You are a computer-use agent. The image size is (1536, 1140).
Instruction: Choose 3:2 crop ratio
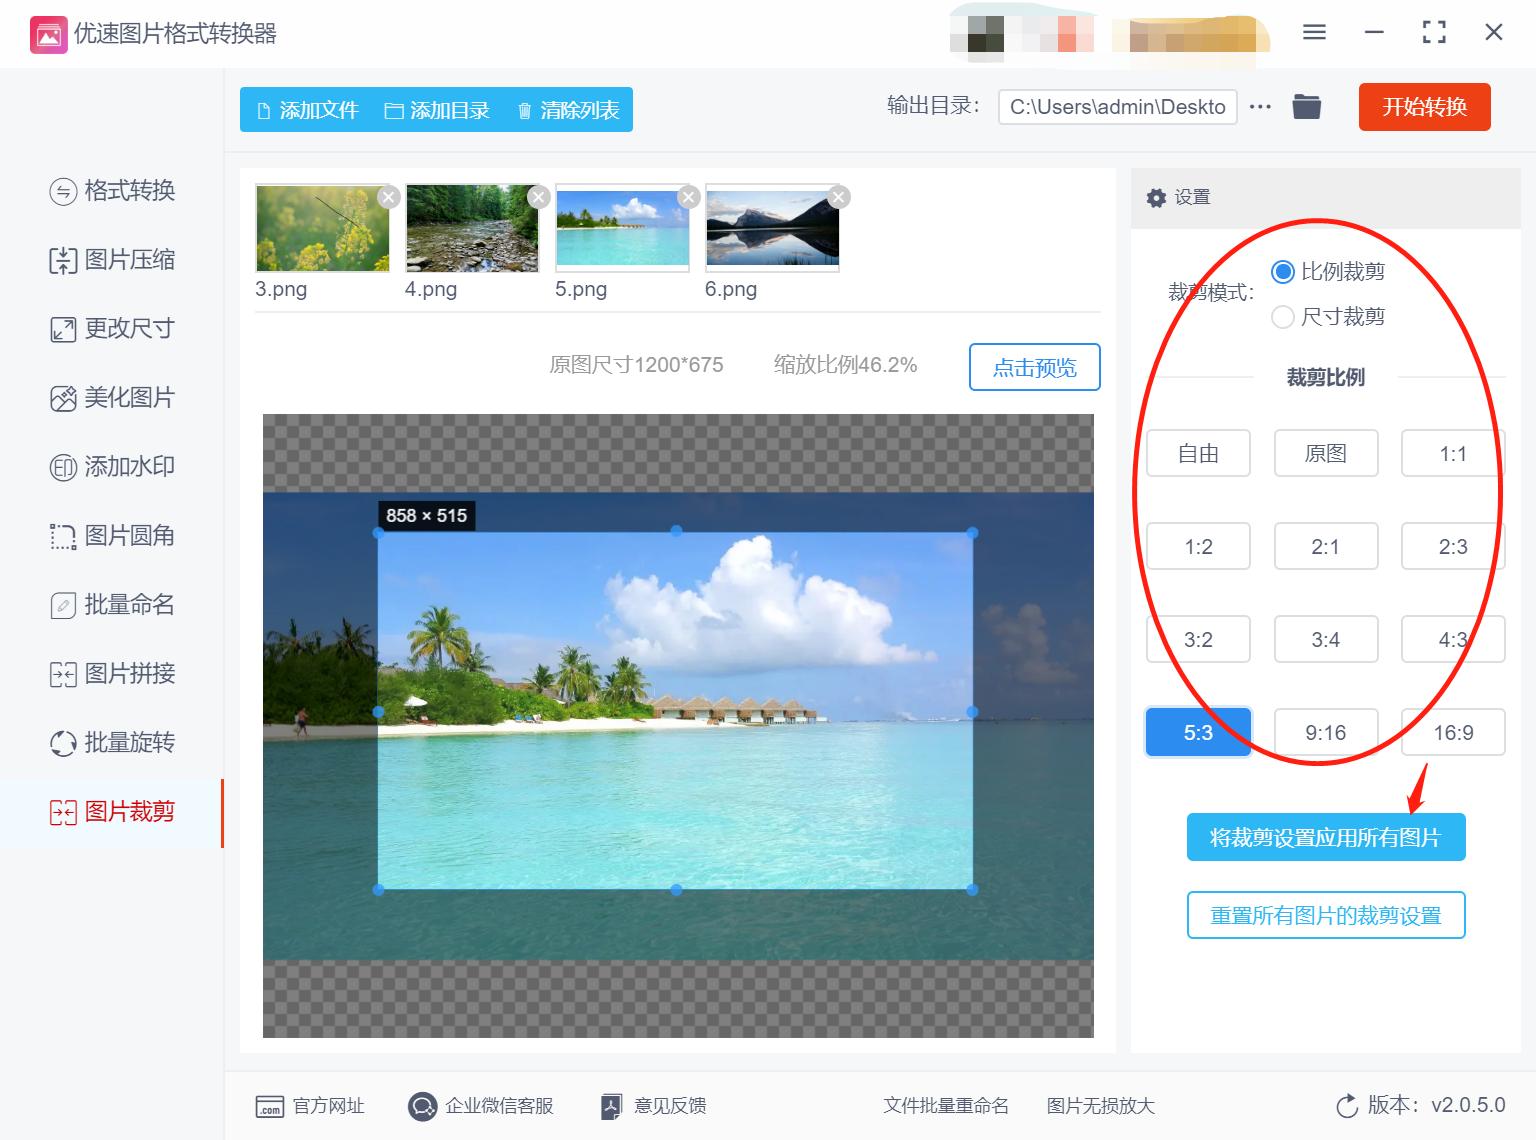coord(1198,639)
